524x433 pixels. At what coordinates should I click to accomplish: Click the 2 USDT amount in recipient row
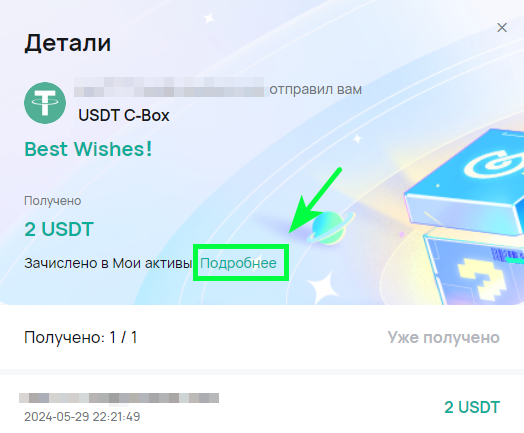click(x=472, y=408)
